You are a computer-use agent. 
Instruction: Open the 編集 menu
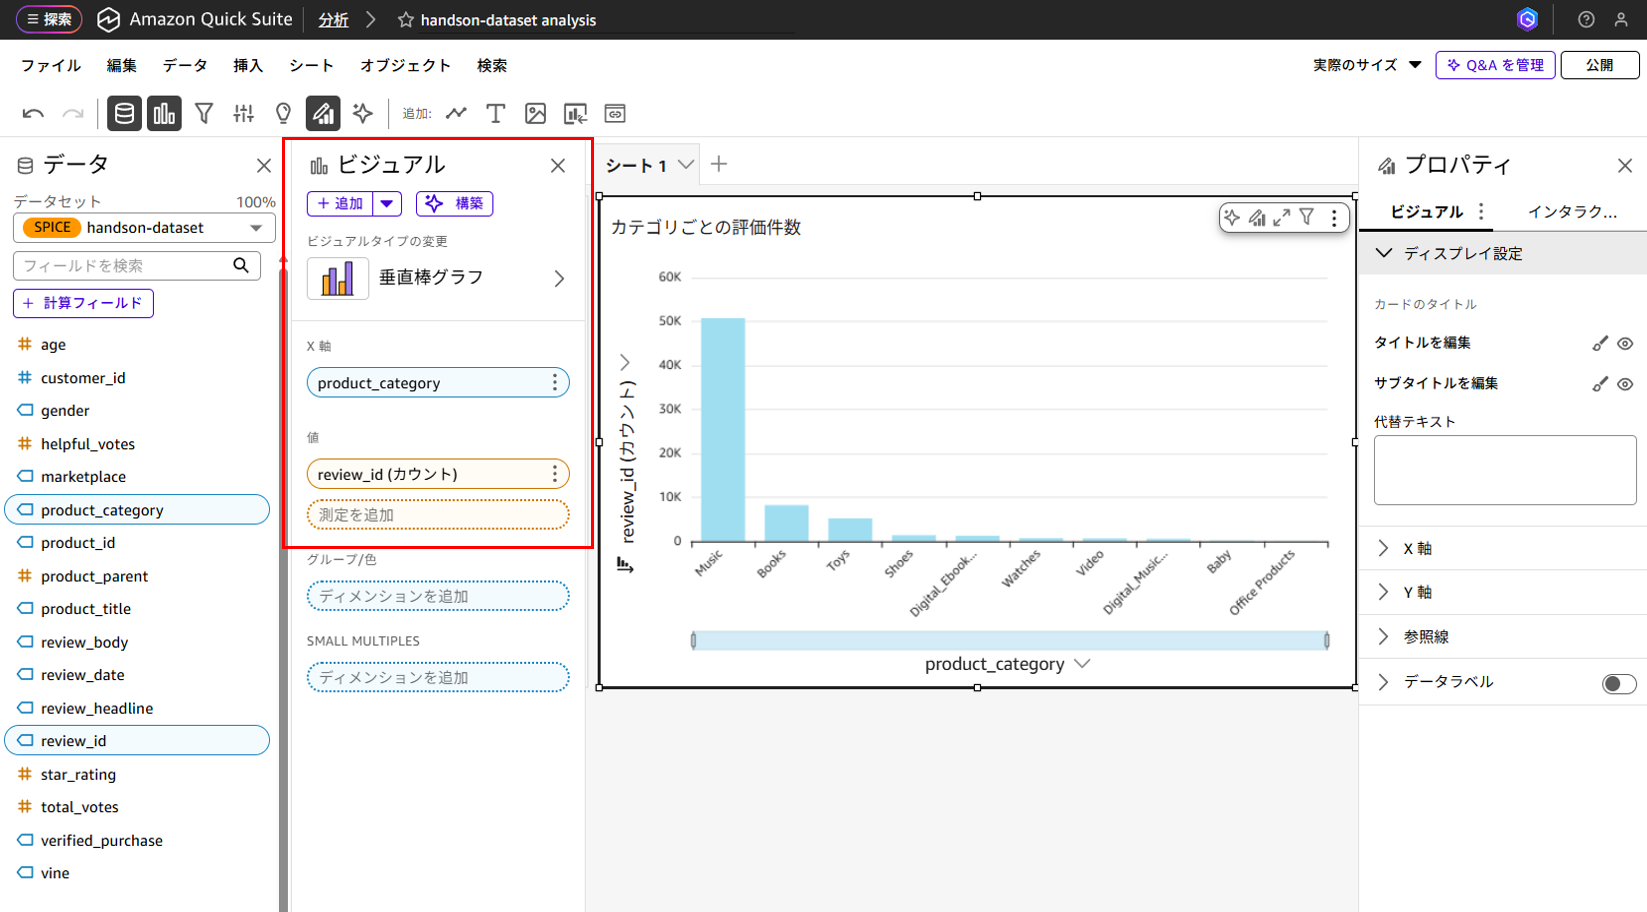click(122, 65)
